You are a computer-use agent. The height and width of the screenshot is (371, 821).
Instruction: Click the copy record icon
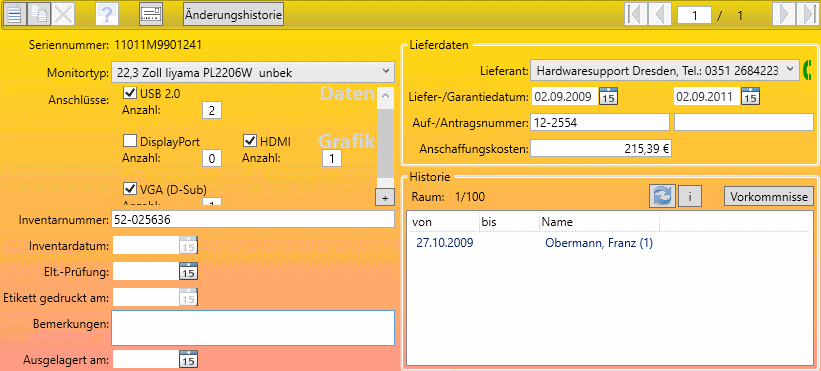[39, 15]
